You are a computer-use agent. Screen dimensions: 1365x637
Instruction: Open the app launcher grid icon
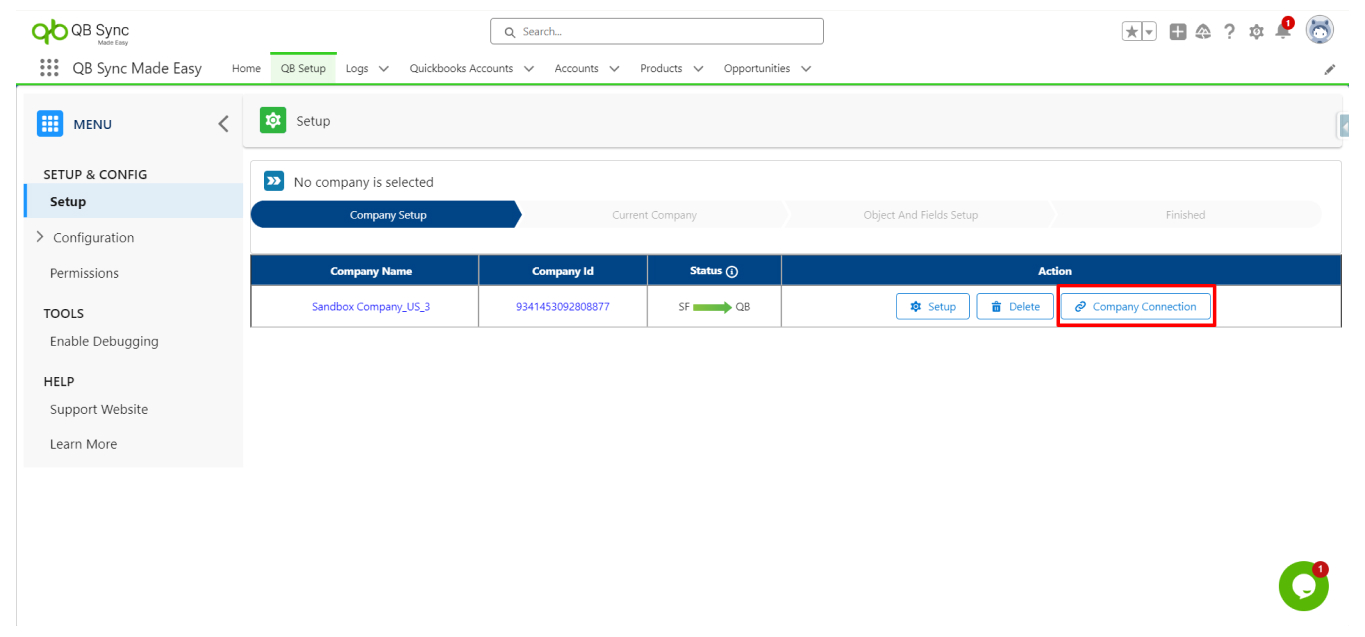tap(49, 68)
